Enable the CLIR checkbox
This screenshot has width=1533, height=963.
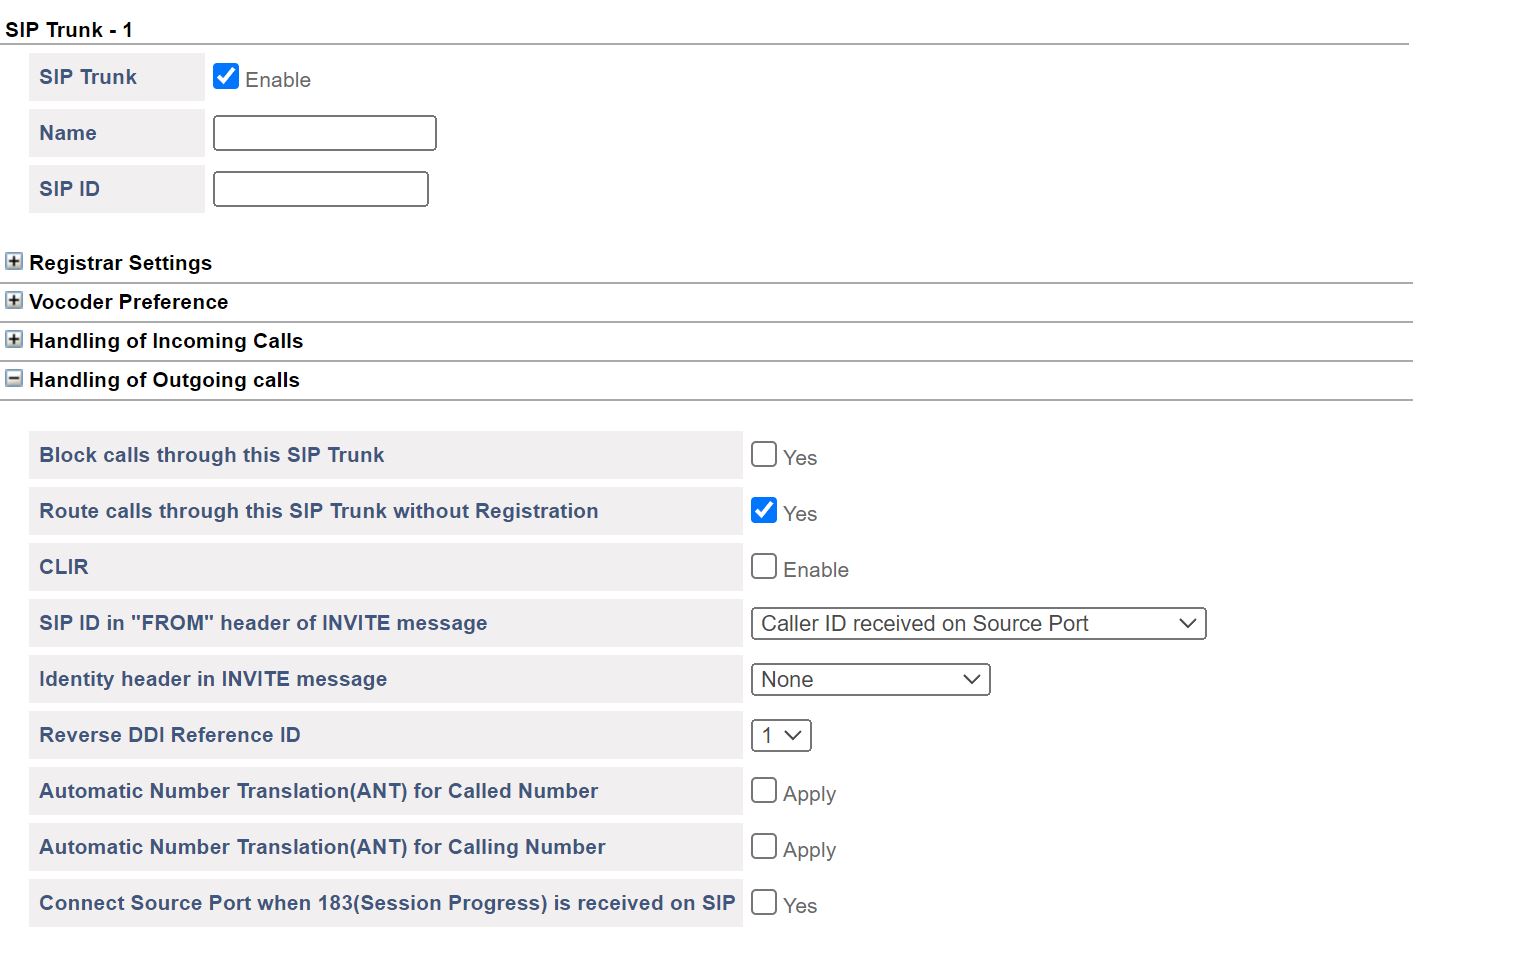[764, 567]
